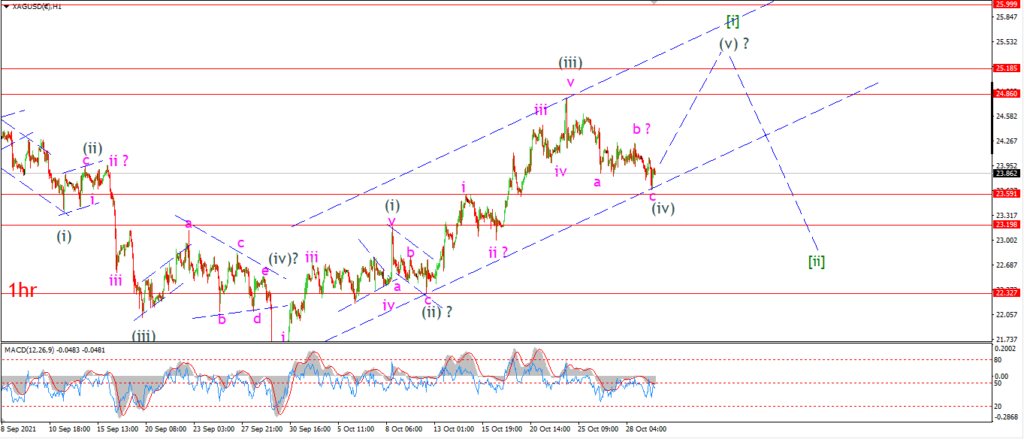The height and width of the screenshot is (439, 1024).
Task: Select the green [i] wave label
Action: (x=733, y=21)
